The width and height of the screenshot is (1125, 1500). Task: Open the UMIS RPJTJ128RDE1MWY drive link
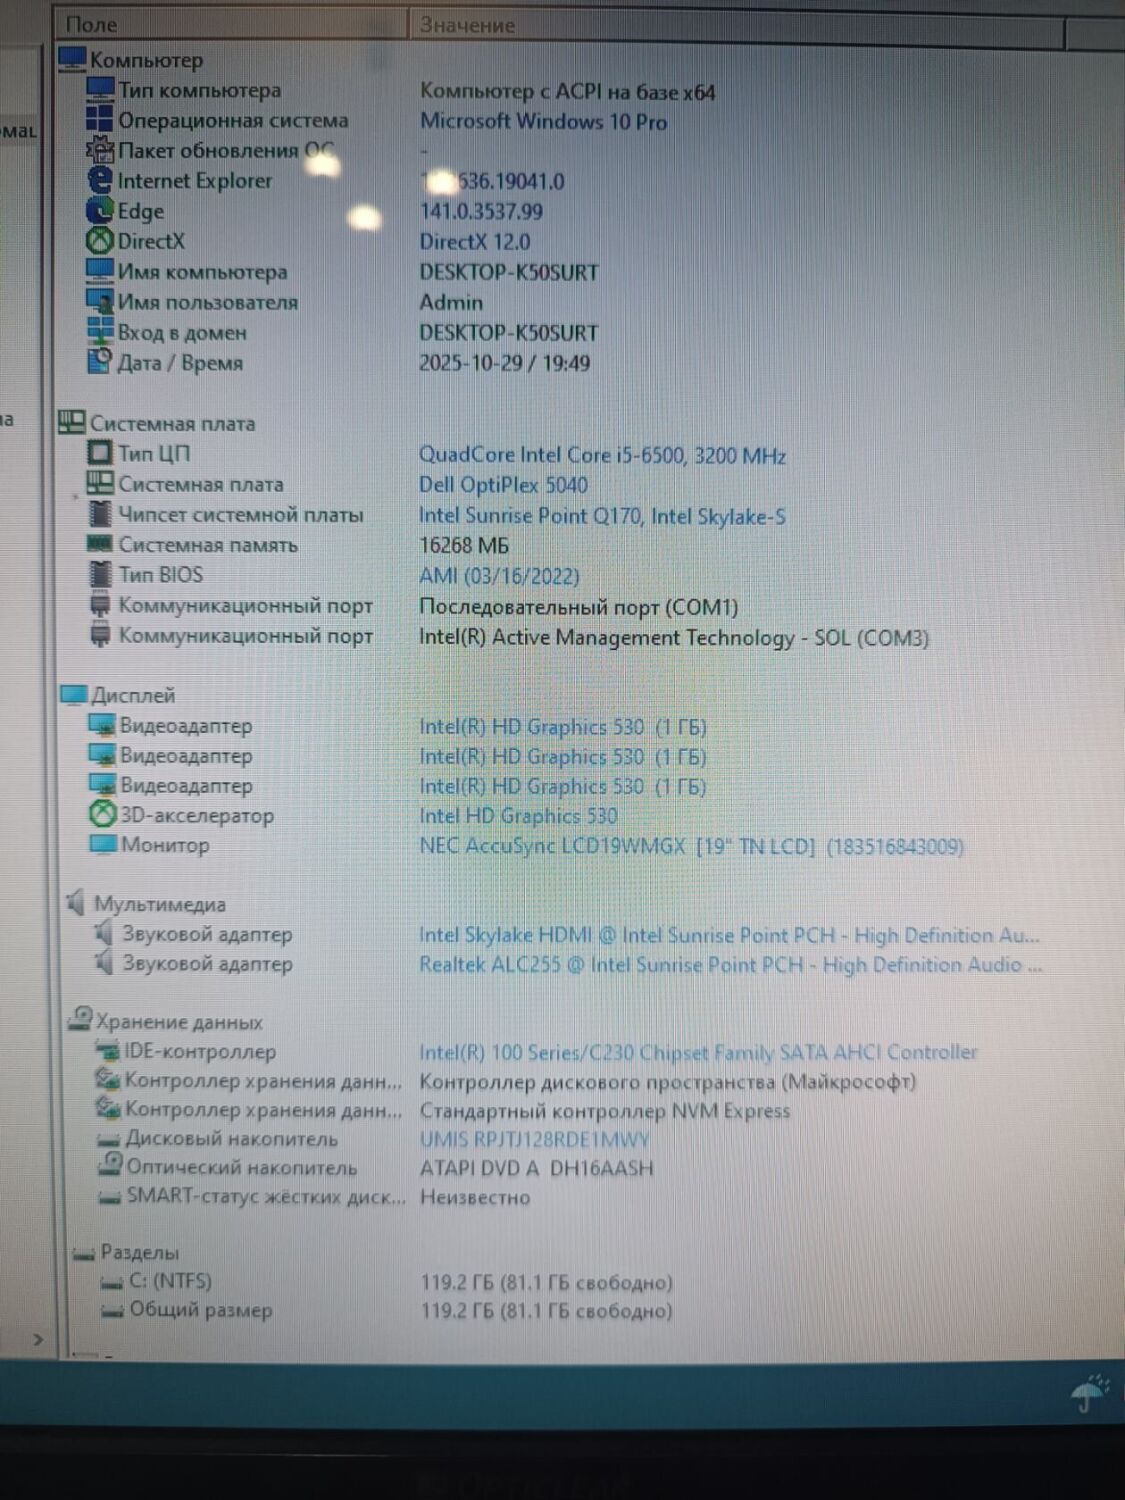click(x=534, y=1138)
